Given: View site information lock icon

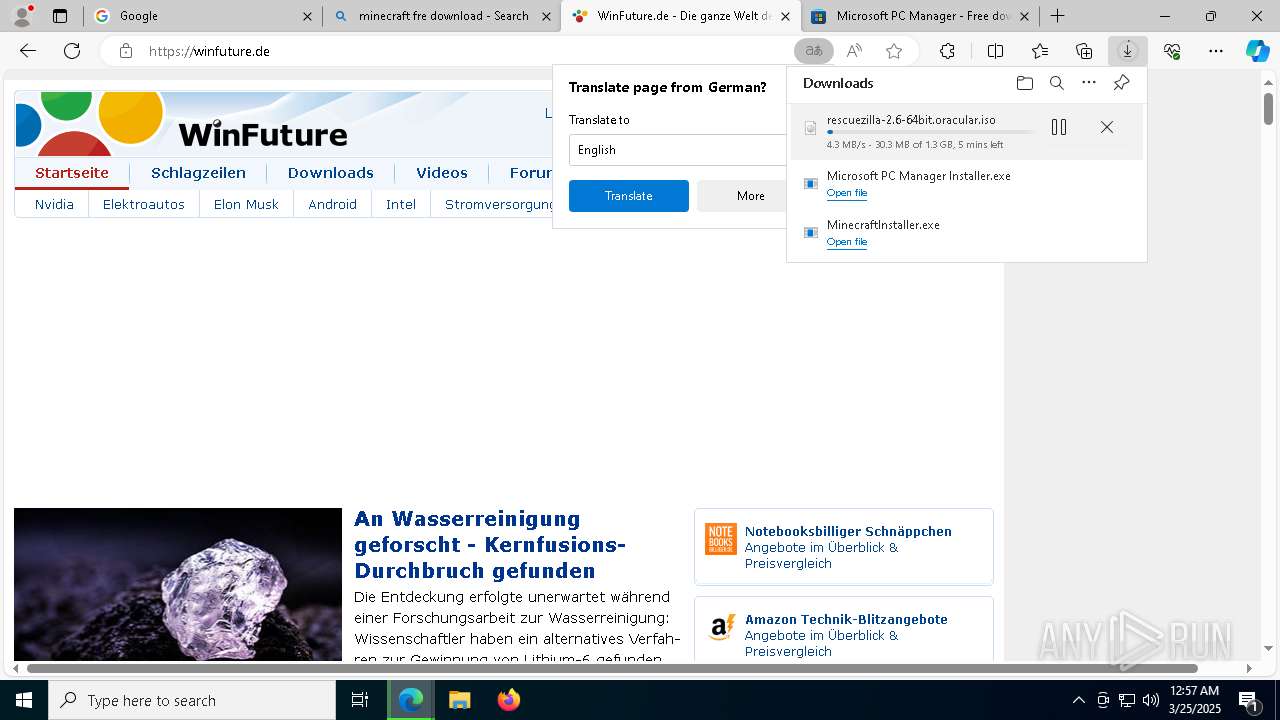Looking at the screenshot, I should (x=125, y=51).
